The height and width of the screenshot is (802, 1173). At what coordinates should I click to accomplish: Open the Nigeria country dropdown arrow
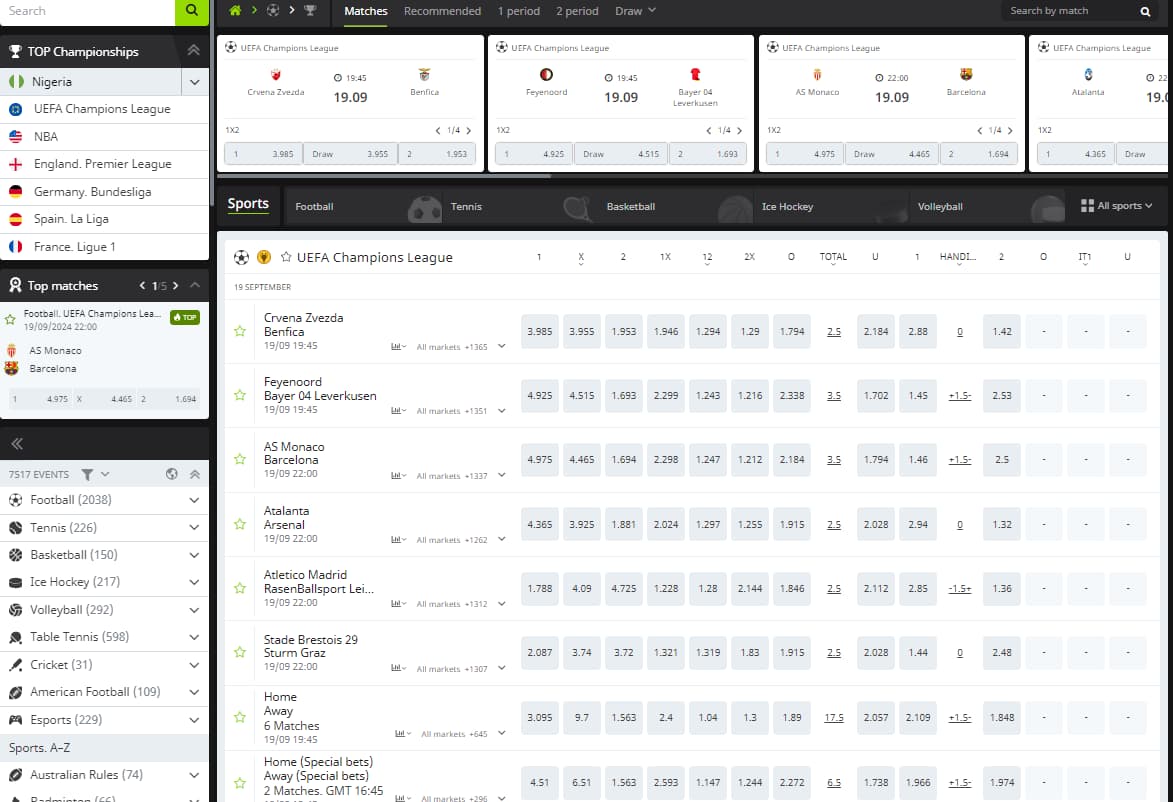[195, 82]
